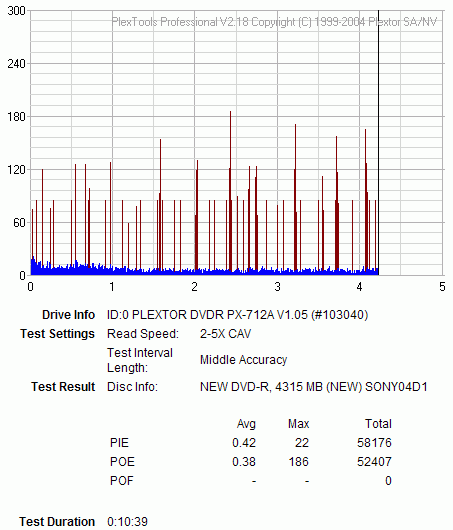
Task: Select the POF total value 0
Action: 388,481
